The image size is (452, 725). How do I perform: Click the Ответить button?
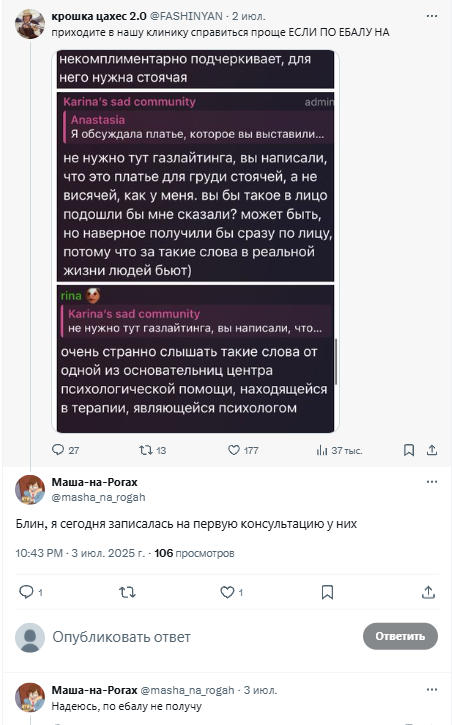point(400,636)
